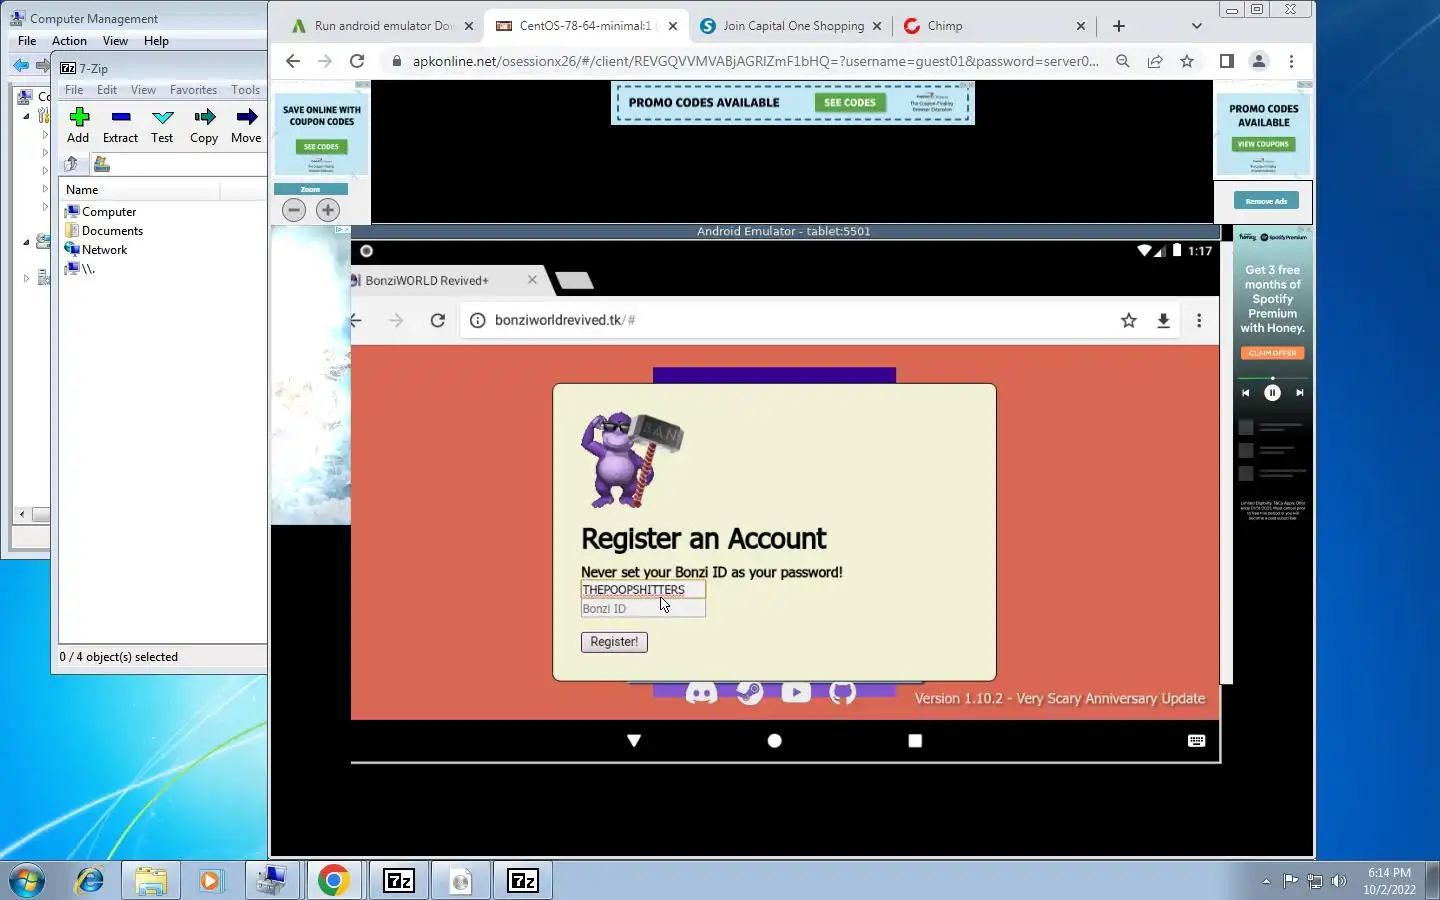Open new tab in emulator browser
Screen dimensions: 1440x900
574,281
